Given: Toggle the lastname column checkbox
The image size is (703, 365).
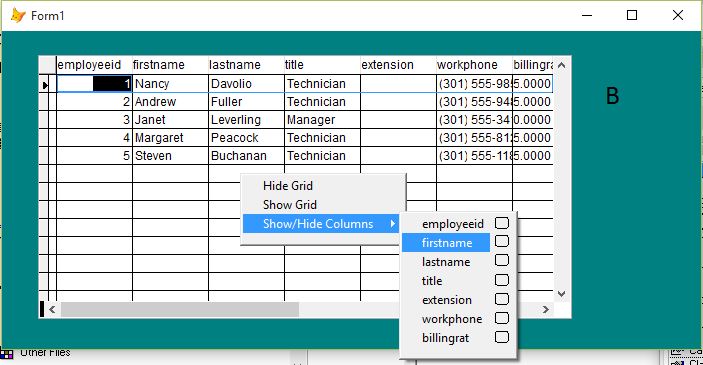Looking at the screenshot, I should coord(502,261).
